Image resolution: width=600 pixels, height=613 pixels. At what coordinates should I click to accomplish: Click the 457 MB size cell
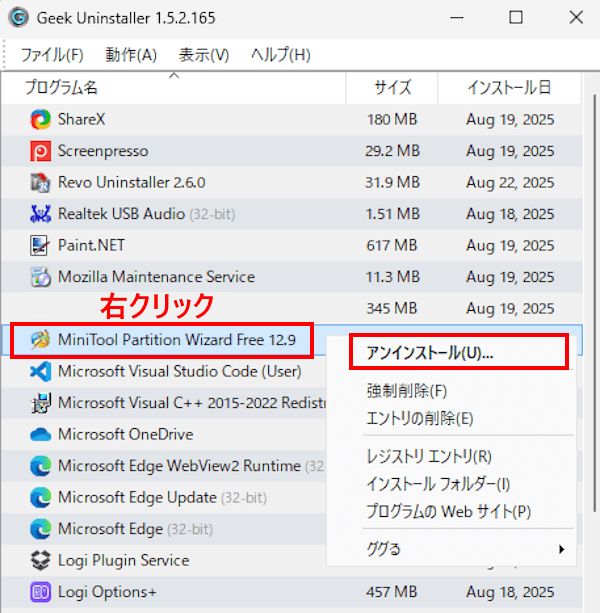392,592
